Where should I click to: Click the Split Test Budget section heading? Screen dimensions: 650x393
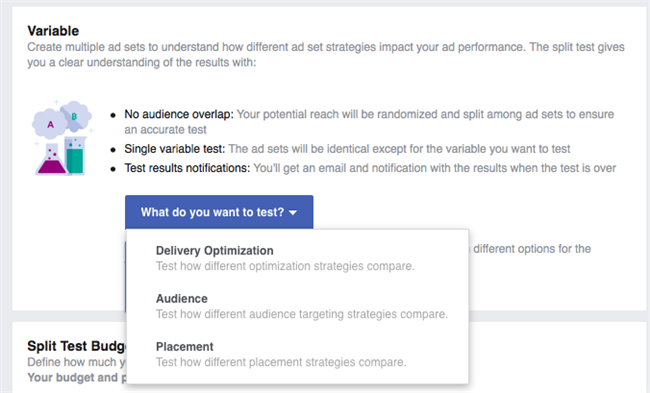tap(77, 346)
